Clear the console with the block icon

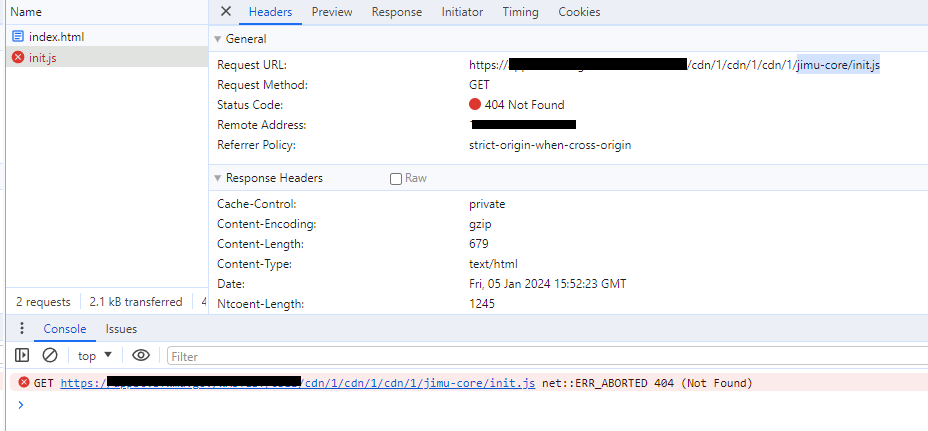point(49,355)
